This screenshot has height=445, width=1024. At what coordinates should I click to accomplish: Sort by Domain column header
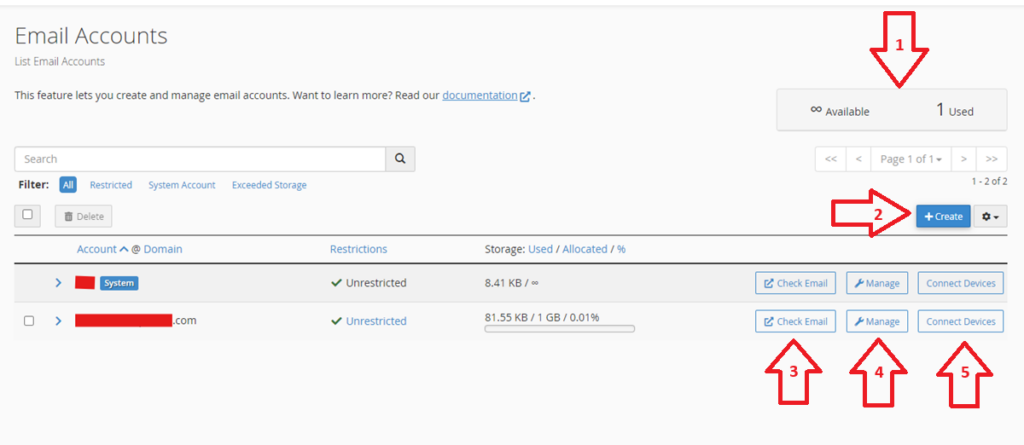pos(163,249)
